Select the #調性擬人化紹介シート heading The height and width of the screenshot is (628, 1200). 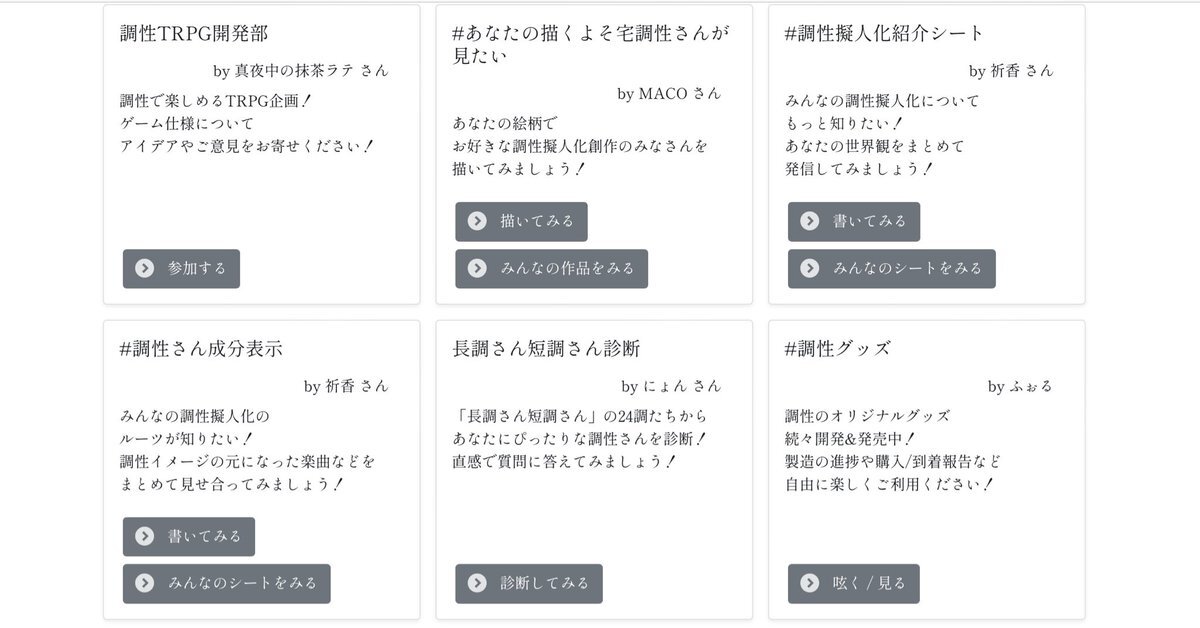point(885,33)
